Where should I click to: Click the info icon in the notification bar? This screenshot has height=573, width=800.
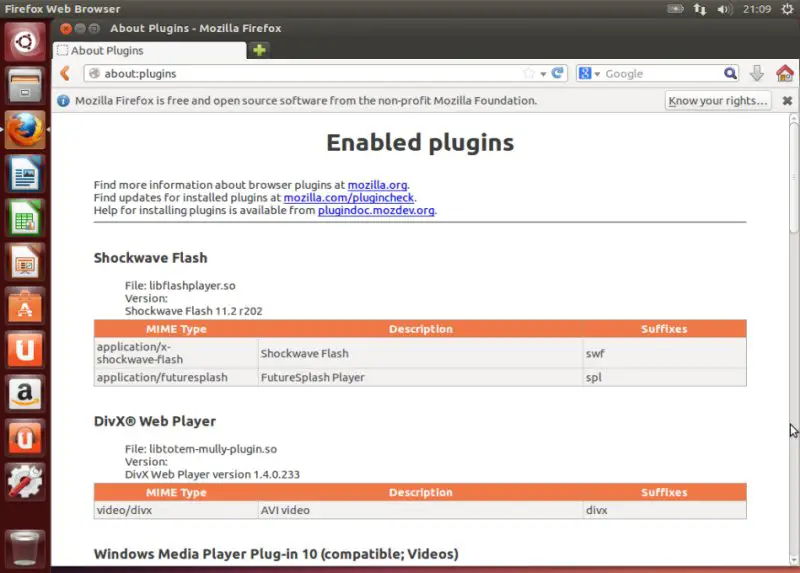tap(63, 101)
